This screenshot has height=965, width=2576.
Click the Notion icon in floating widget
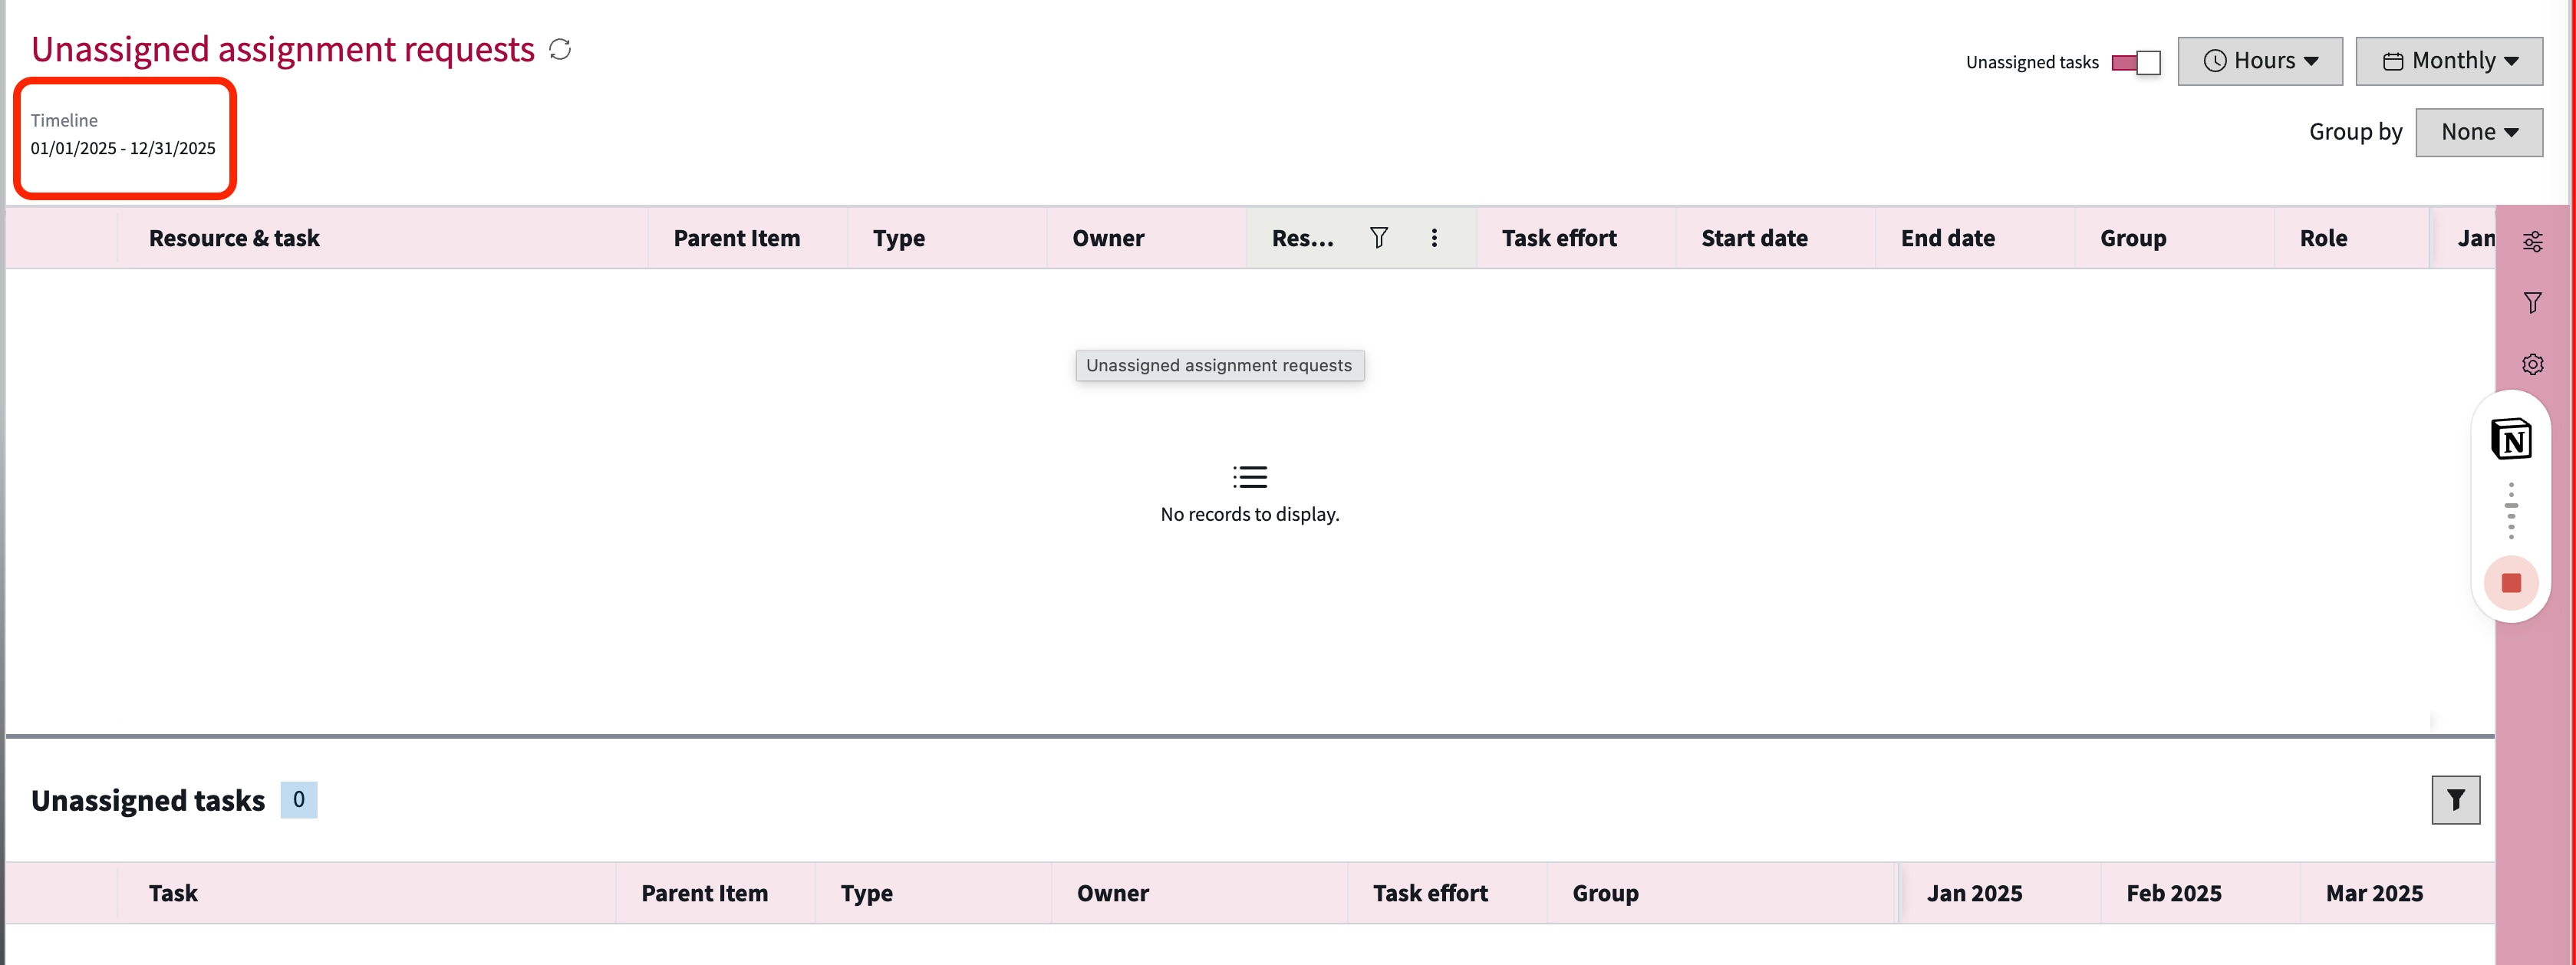click(x=2510, y=440)
